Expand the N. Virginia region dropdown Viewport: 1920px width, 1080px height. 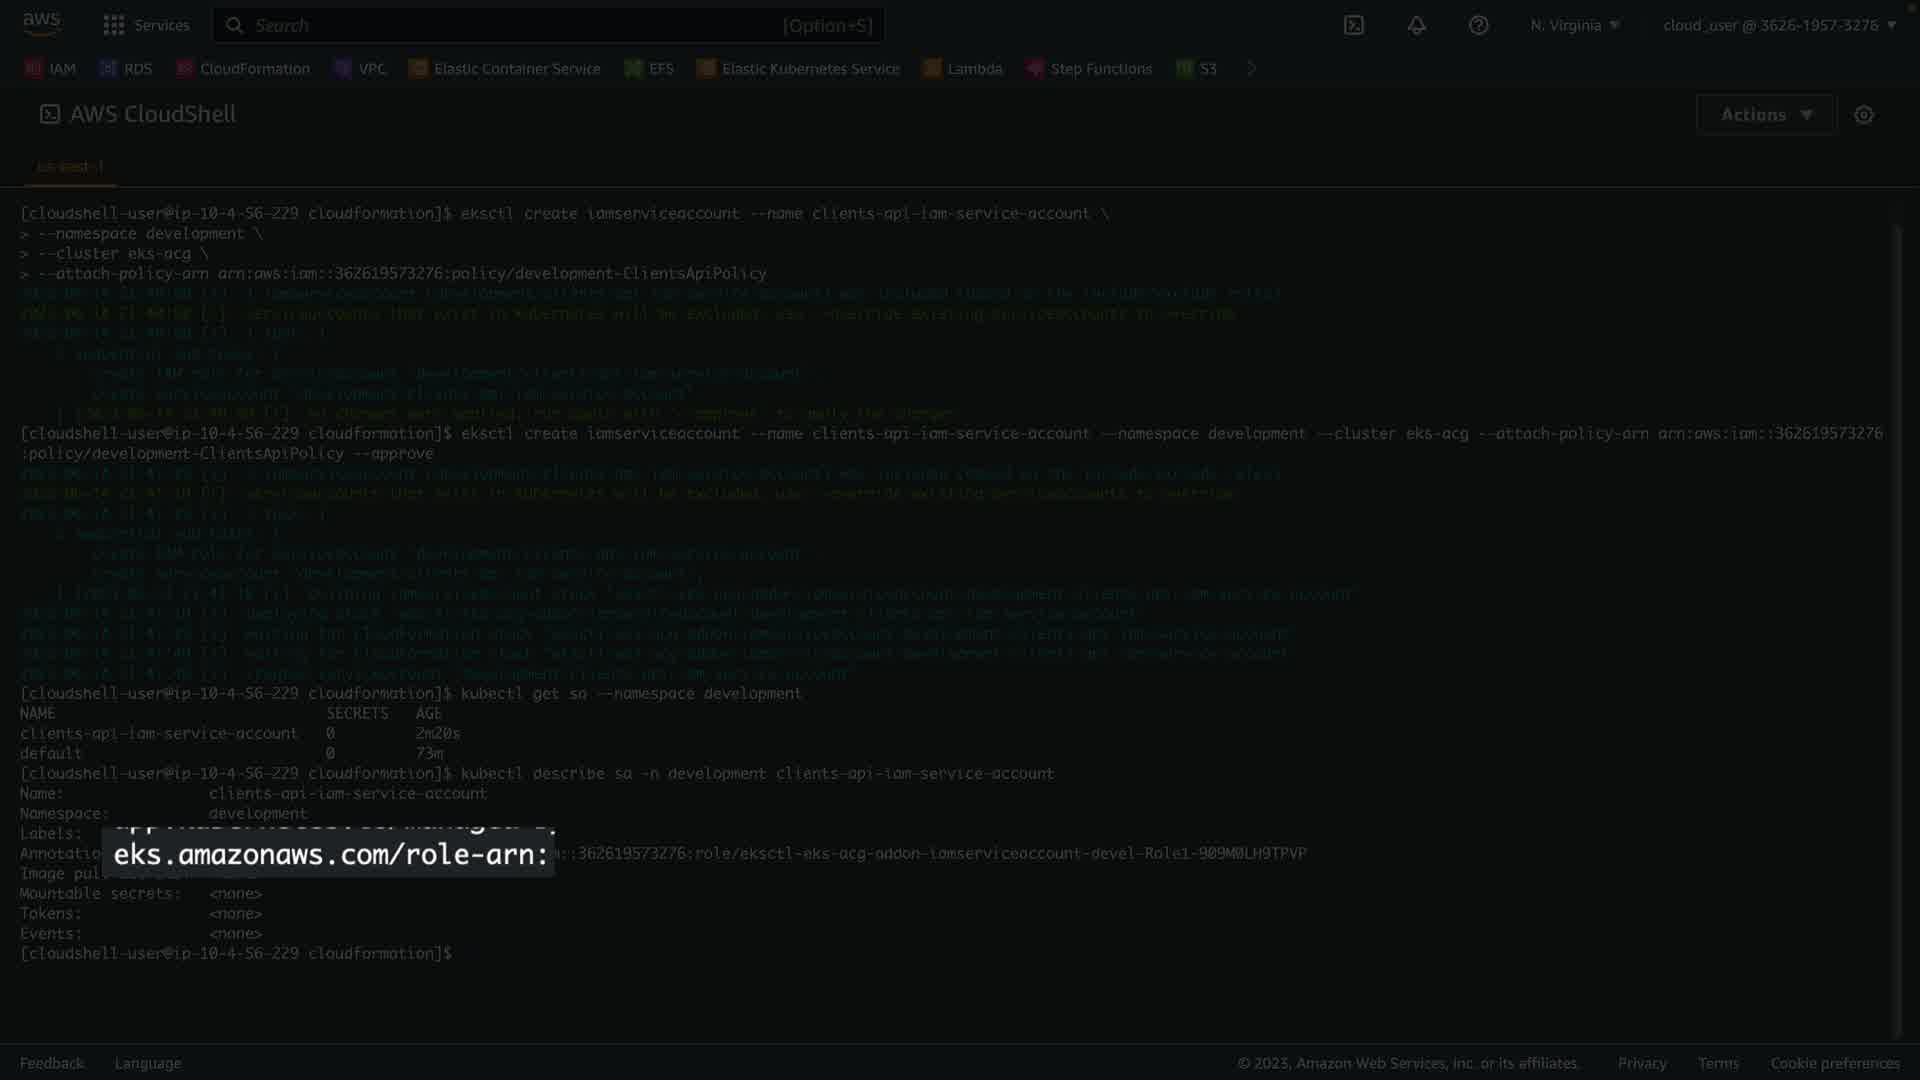pyautogui.click(x=1574, y=25)
